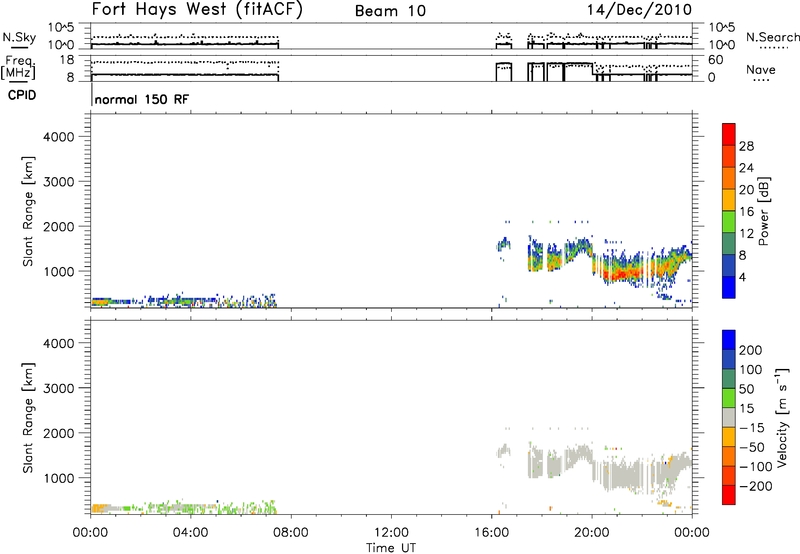Click the -50 label on Velocity colorbar

tap(752, 447)
